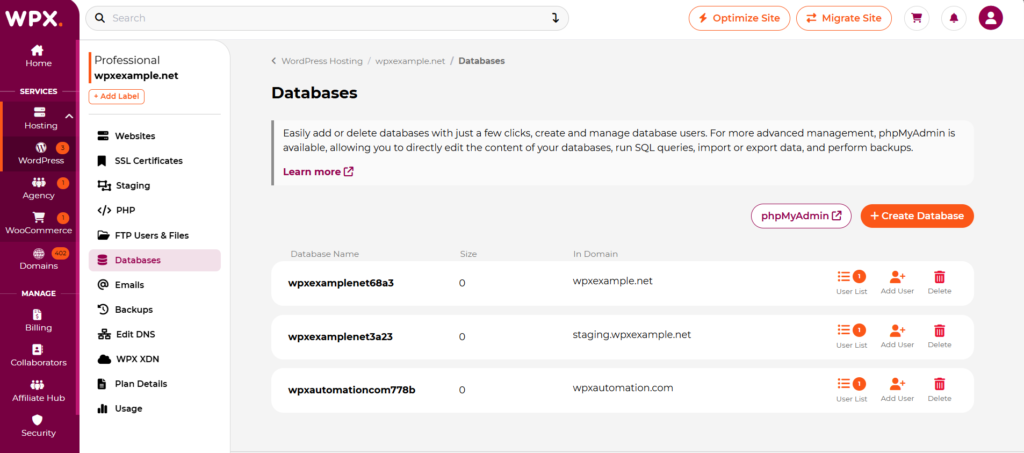
Task: Open WordPress hosting item
Action: [x=40, y=153]
